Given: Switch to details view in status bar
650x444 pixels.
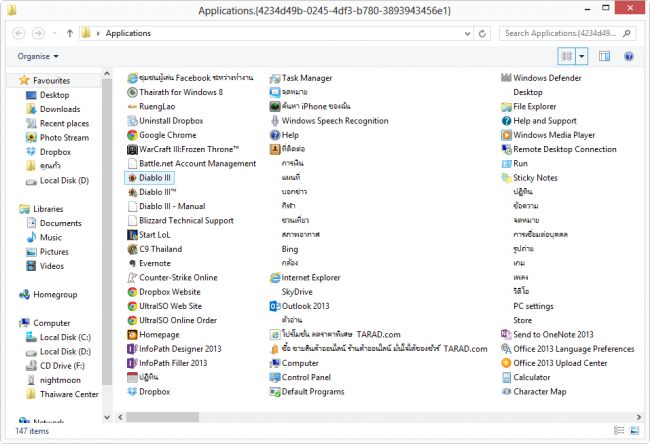Looking at the screenshot, I should click(619, 430).
